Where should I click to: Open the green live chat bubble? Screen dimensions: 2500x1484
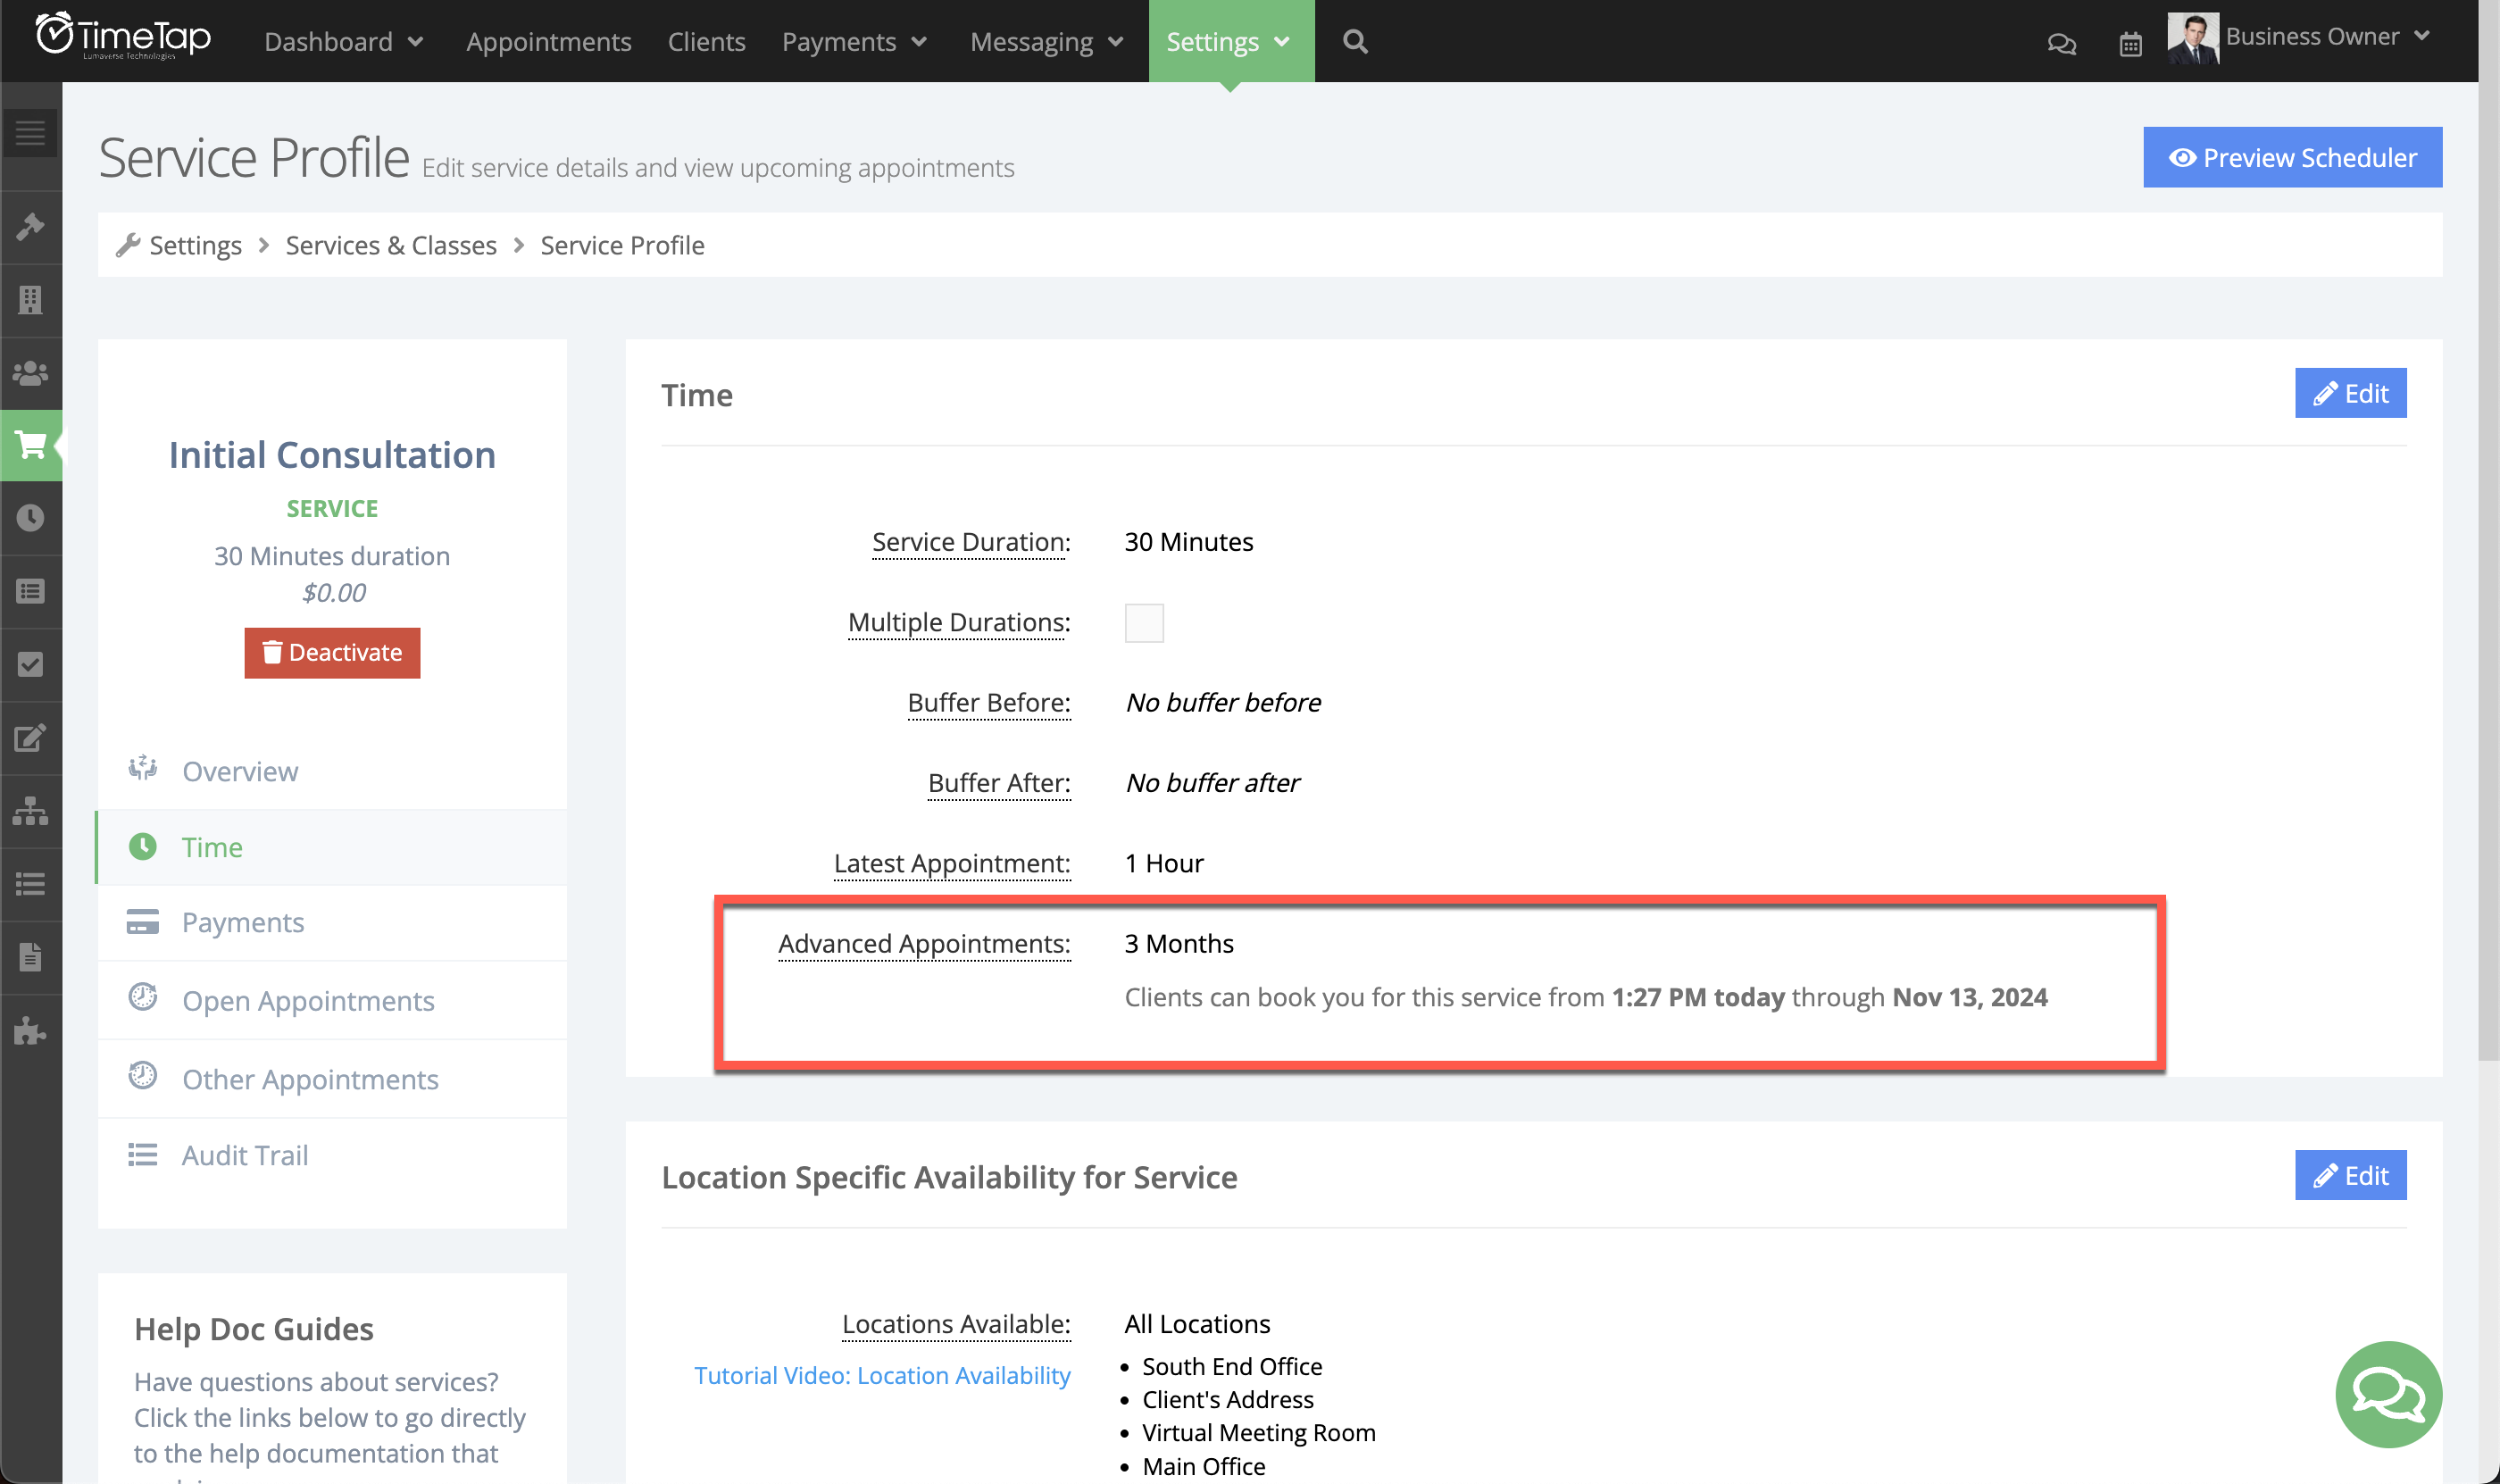2387,1393
